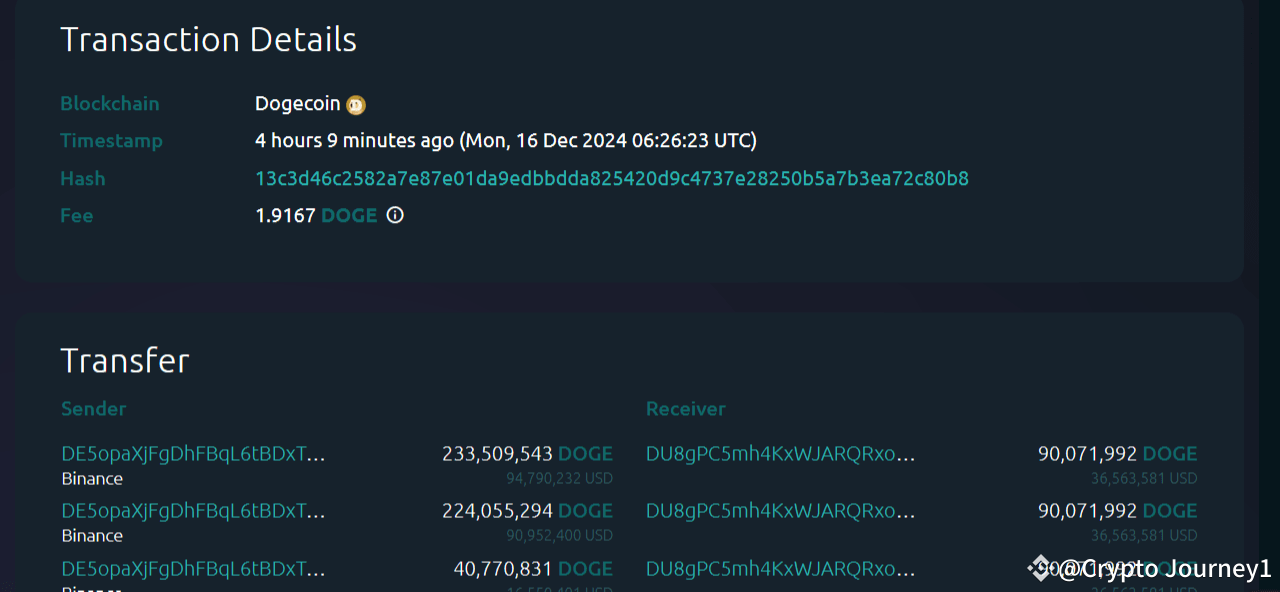Image resolution: width=1280 pixels, height=592 pixels.
Task: Click the Binance tag under the first sender
Action: 92,478
